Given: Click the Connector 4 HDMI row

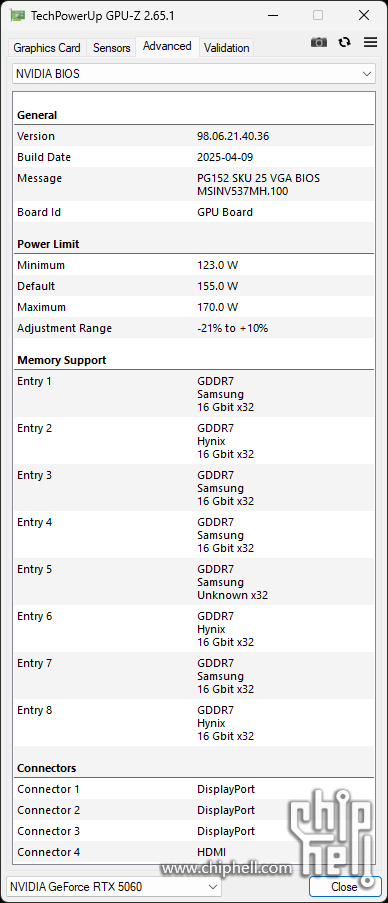Looking at the screenshot, I should coord(194,852).
